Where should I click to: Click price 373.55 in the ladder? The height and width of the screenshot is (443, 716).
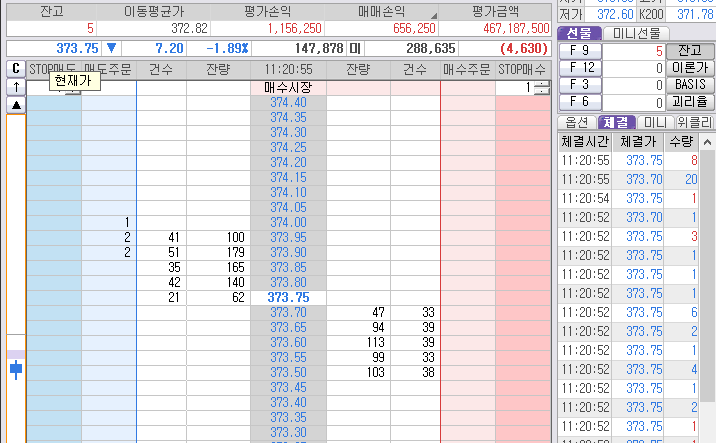click(288, 358)
